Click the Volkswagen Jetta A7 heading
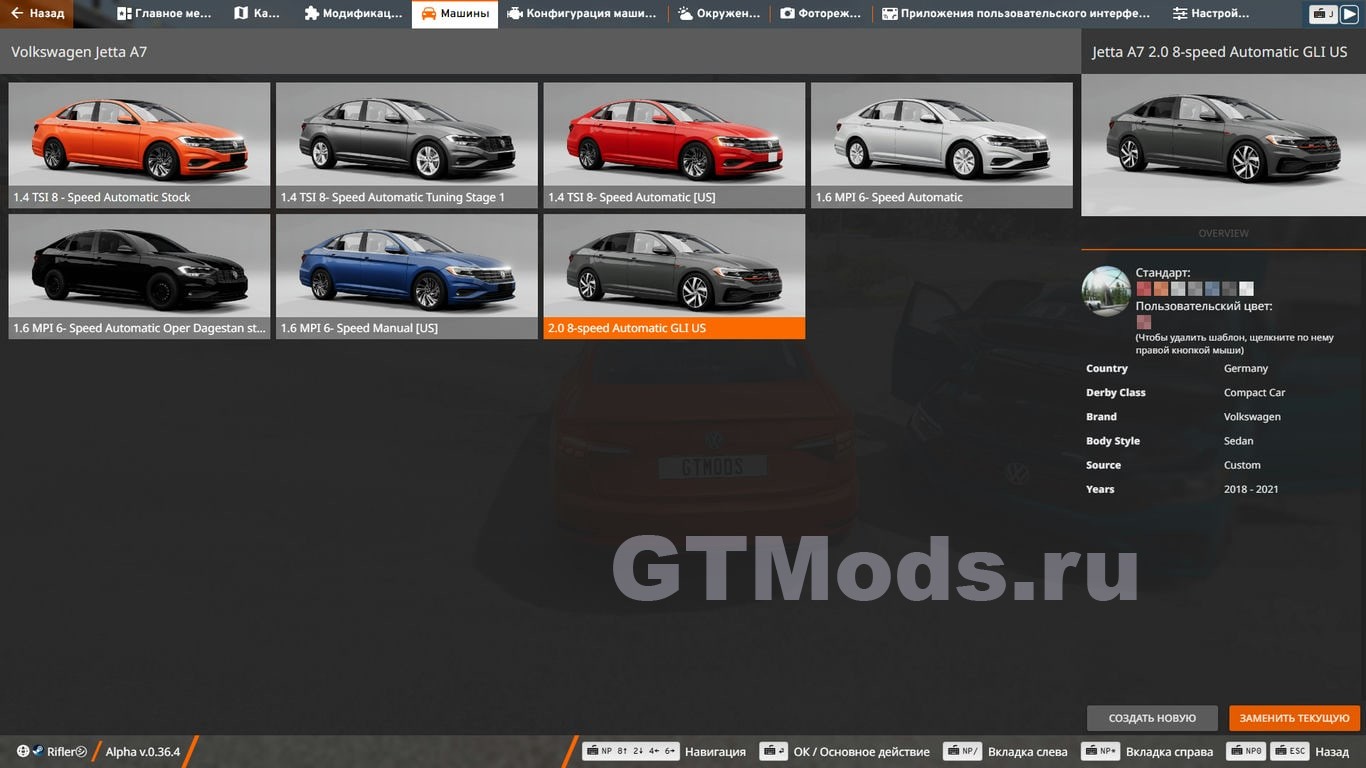Screen dimensions: 1366x768 pos(79,51)
